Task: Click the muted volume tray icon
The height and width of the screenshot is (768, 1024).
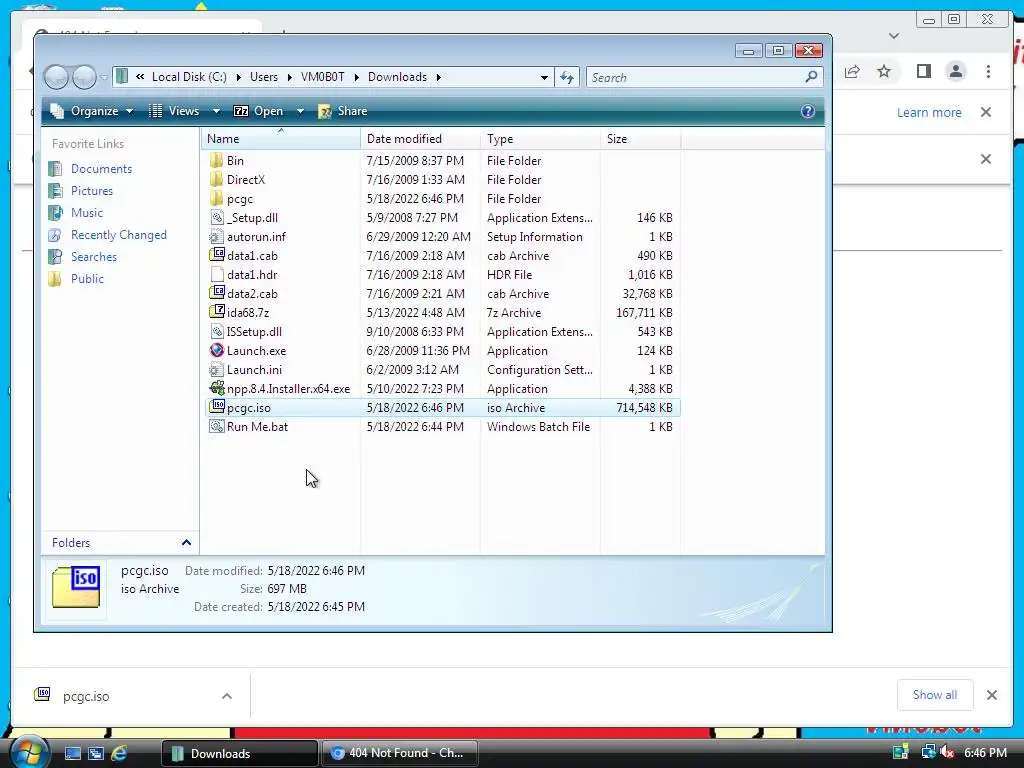Action: pyautogui.click(x=947, y=752)
